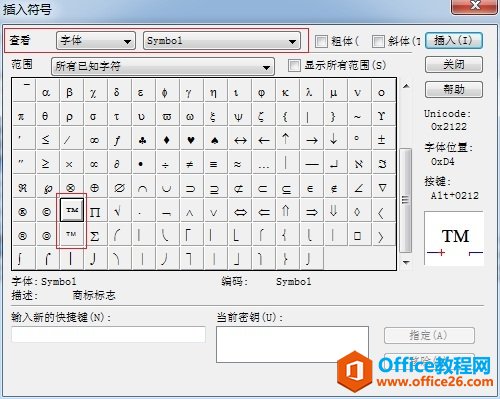Click the symbol grid scroll-down arrow

(x=406, y=263)
